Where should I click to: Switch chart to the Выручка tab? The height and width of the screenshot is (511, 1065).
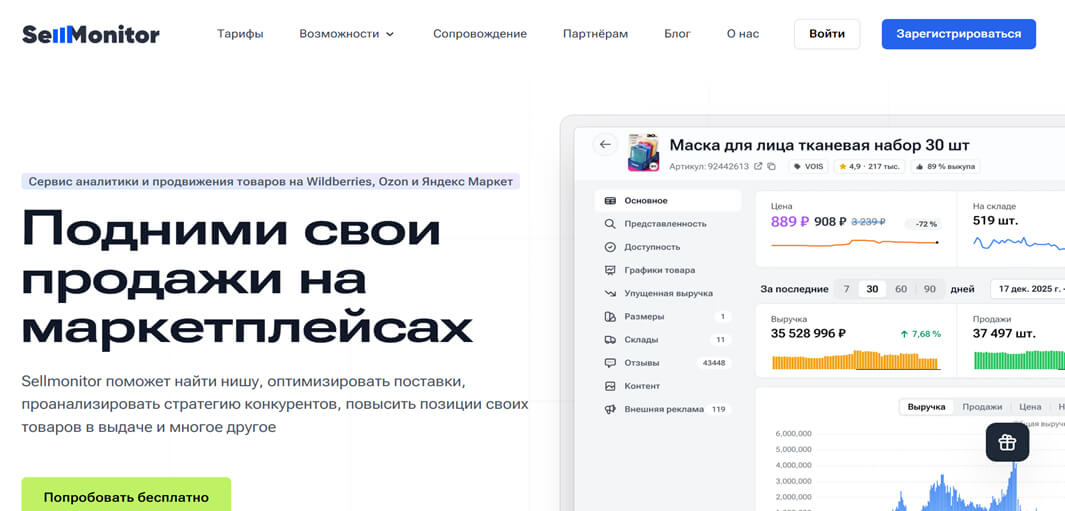[926, 406]
